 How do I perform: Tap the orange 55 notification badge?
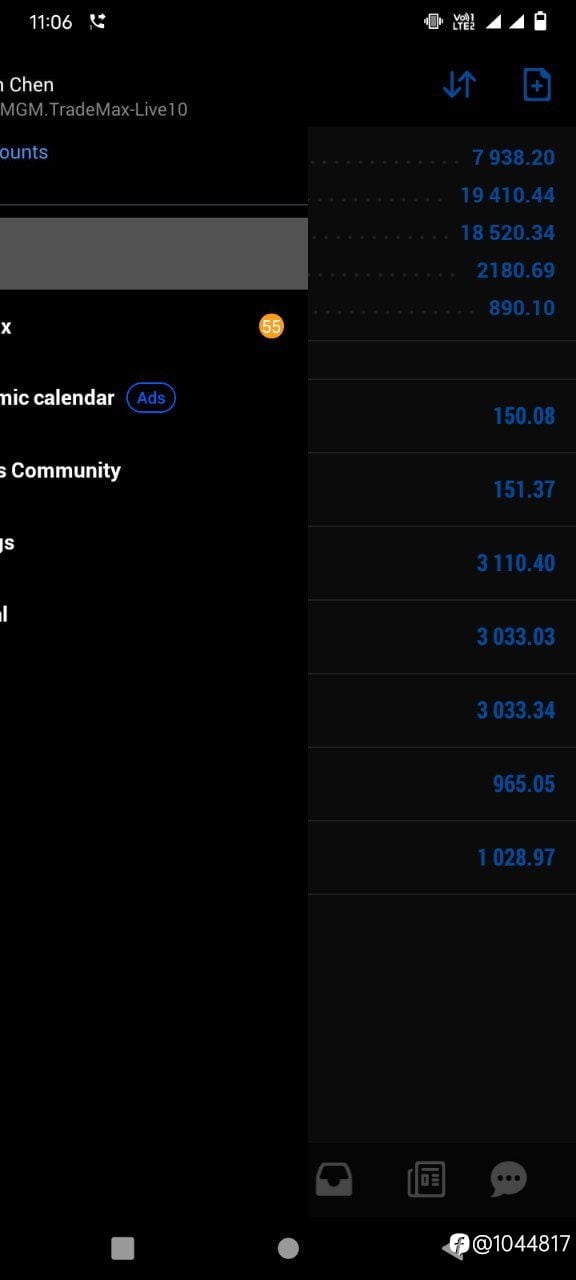pos(271,326)
